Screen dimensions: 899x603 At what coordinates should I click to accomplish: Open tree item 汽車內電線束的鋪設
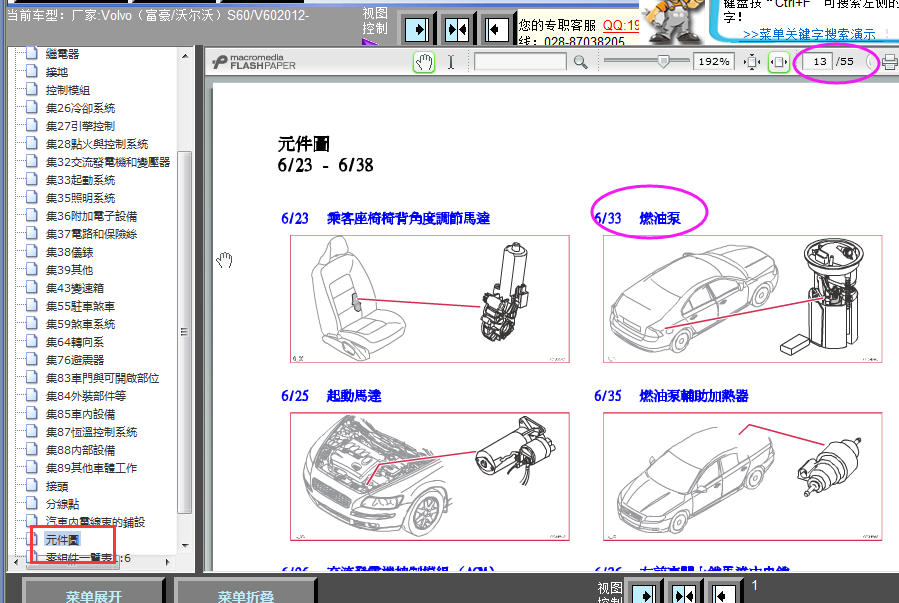point(95,522)
